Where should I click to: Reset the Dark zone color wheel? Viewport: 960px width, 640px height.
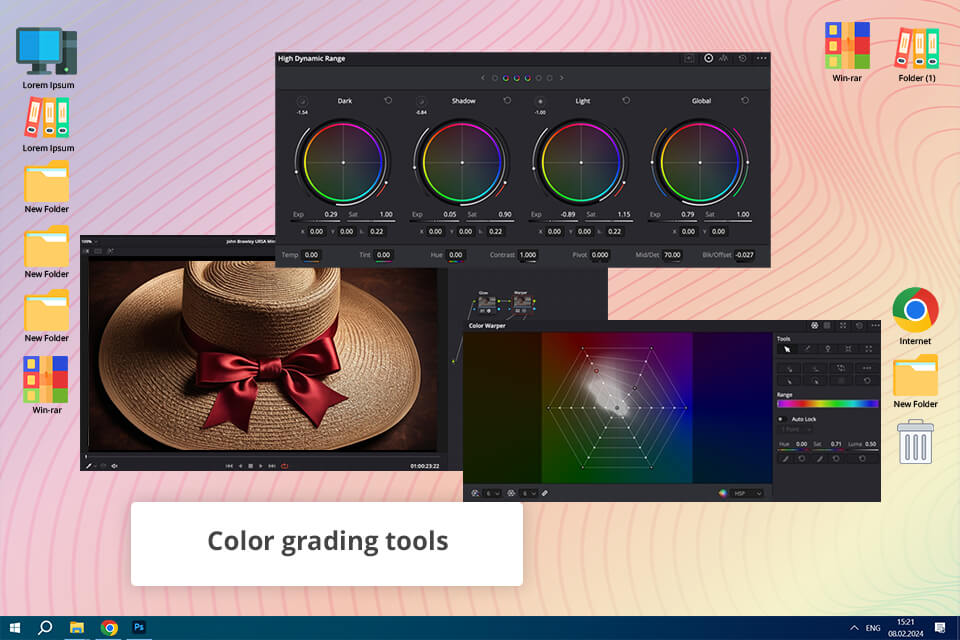388,100
